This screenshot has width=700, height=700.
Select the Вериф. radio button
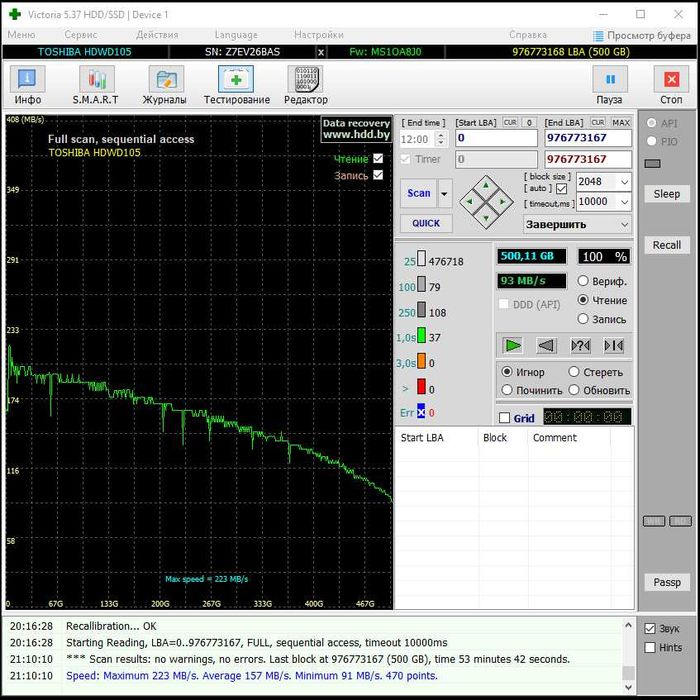point(584,282)
